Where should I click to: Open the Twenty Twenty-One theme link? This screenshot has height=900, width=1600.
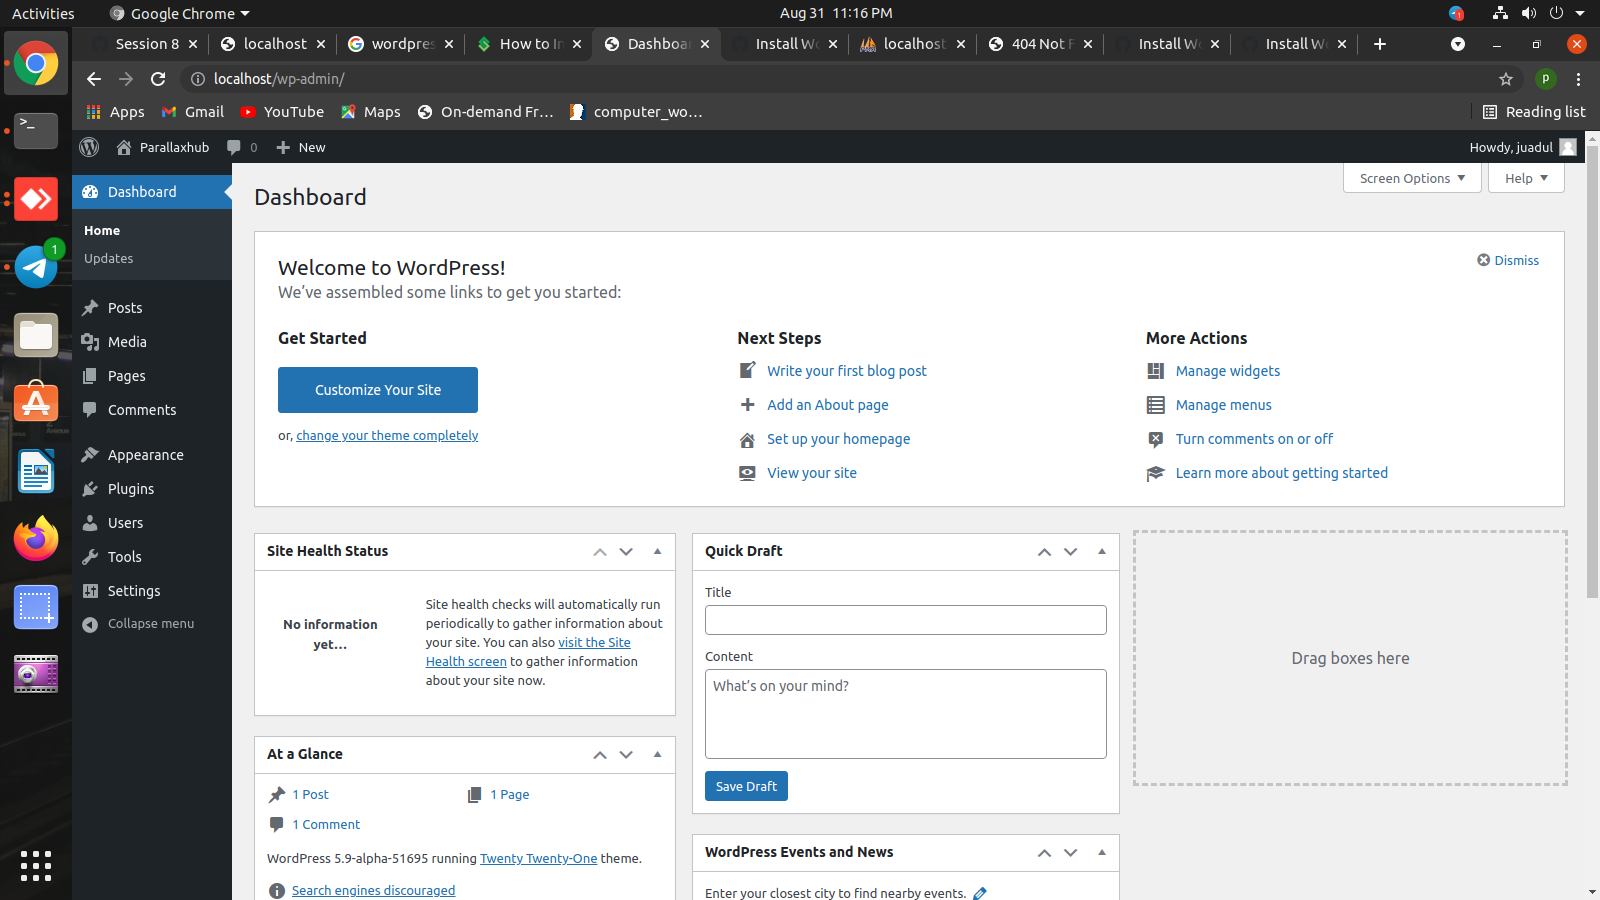[x=538, y=858]
